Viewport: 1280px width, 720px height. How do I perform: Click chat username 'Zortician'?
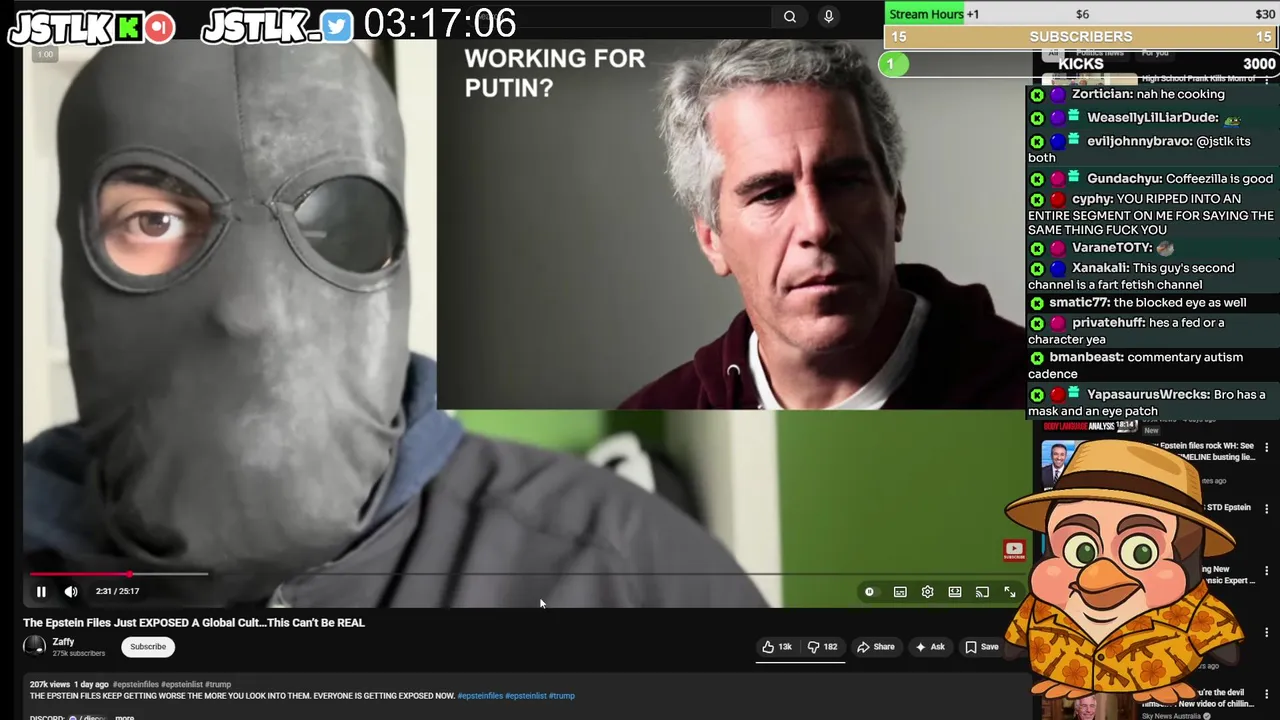coord(1102,94)
